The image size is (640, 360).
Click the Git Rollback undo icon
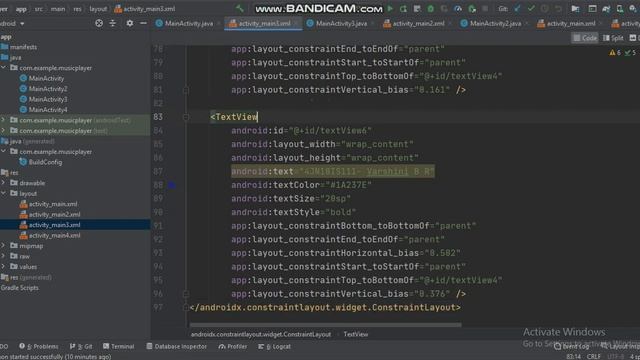click(558, 9)
